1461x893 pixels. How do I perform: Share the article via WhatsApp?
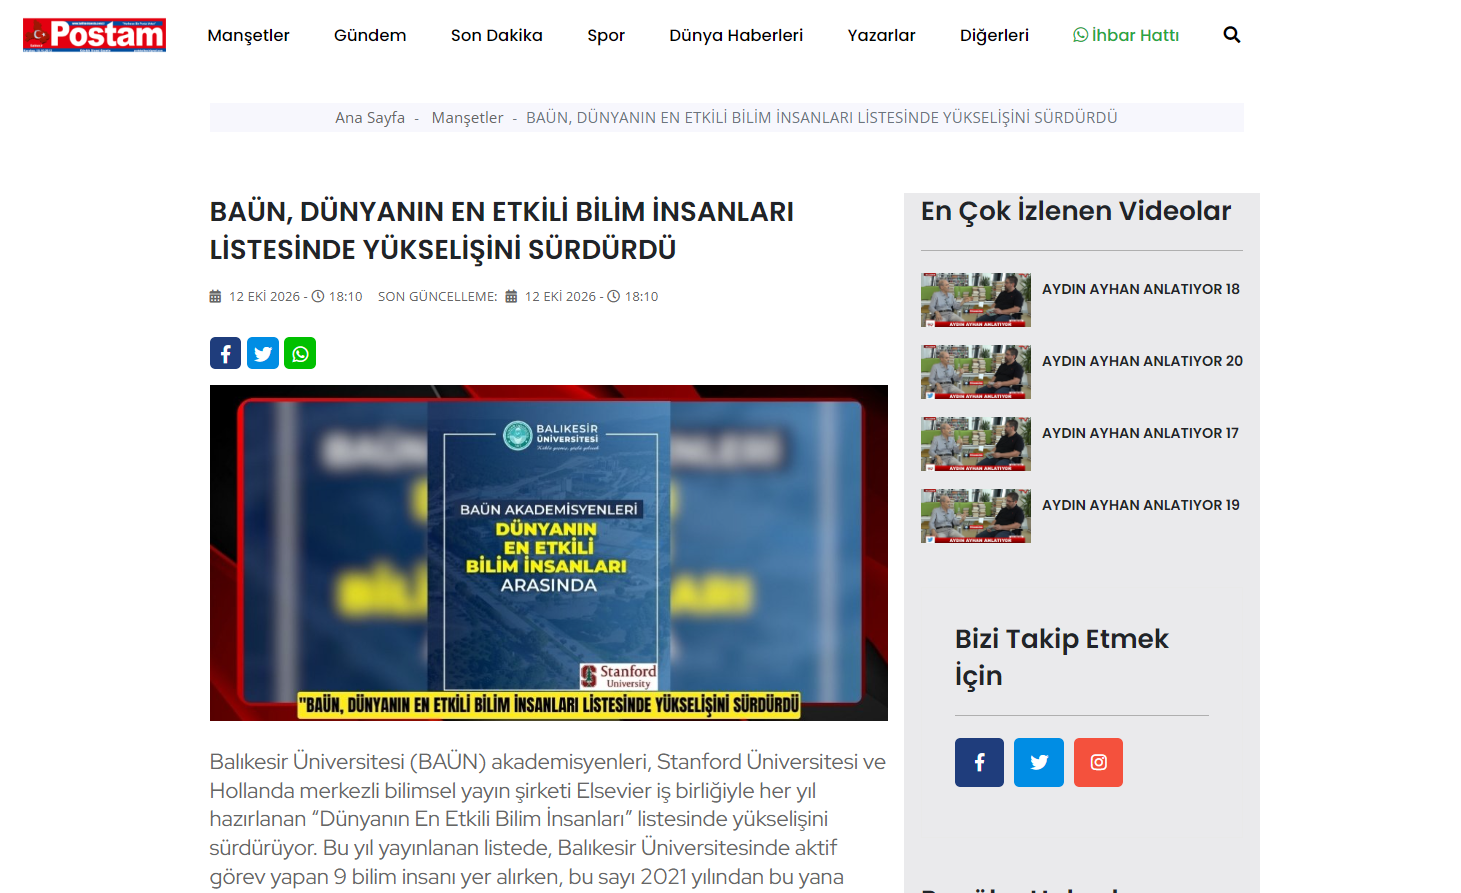click(300, 353)
